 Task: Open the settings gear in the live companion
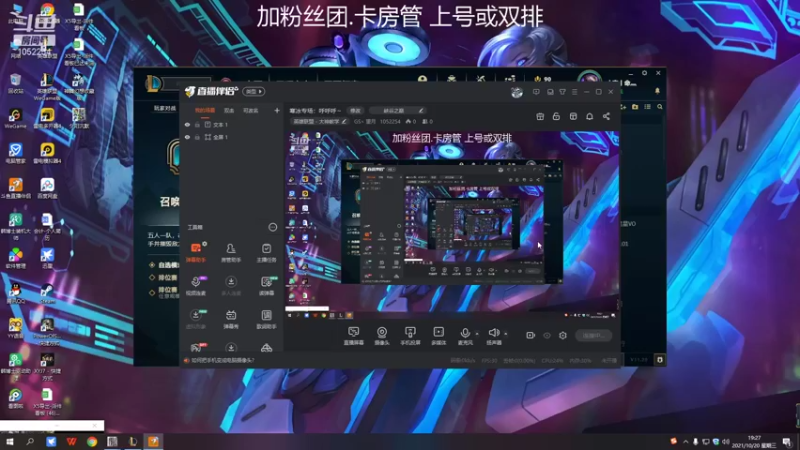563,335
